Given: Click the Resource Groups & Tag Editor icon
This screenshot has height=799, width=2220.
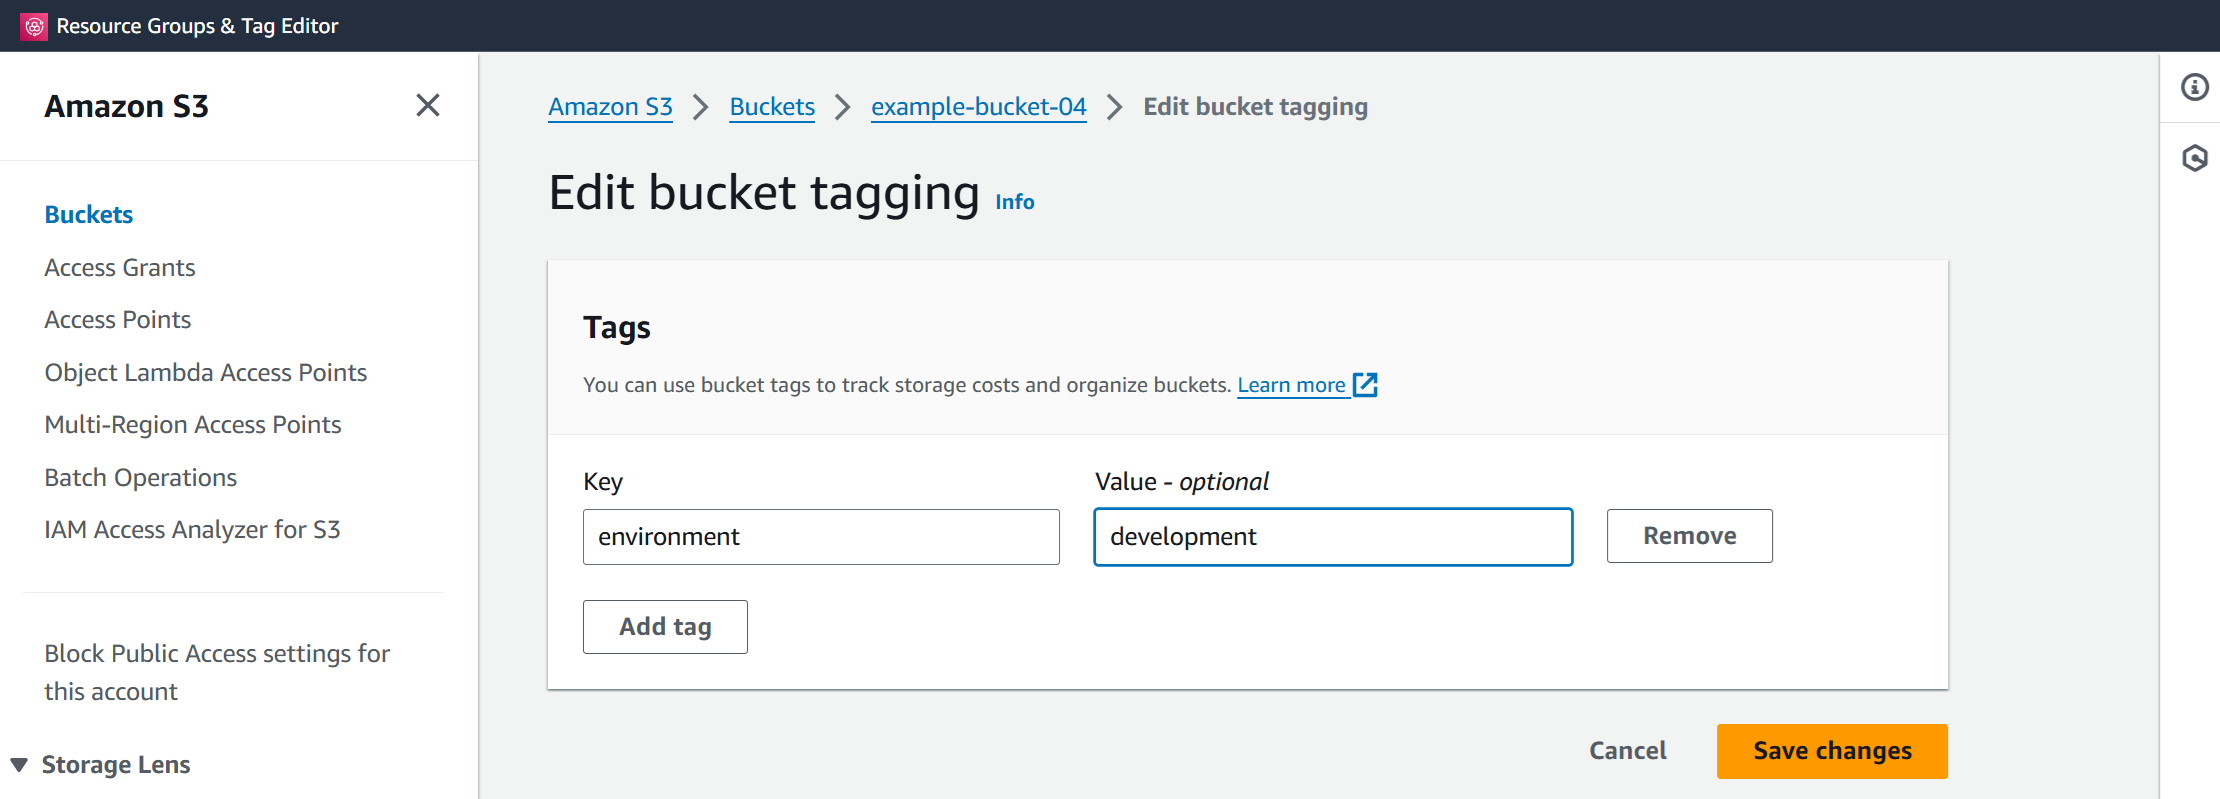Looking at the screenshot, I should (34, 26).
